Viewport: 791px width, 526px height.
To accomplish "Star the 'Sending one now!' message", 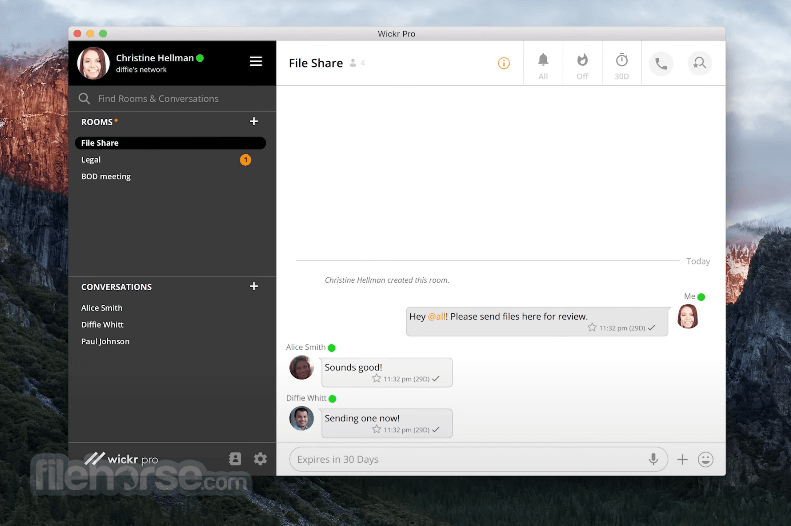I will coord(376,429).
